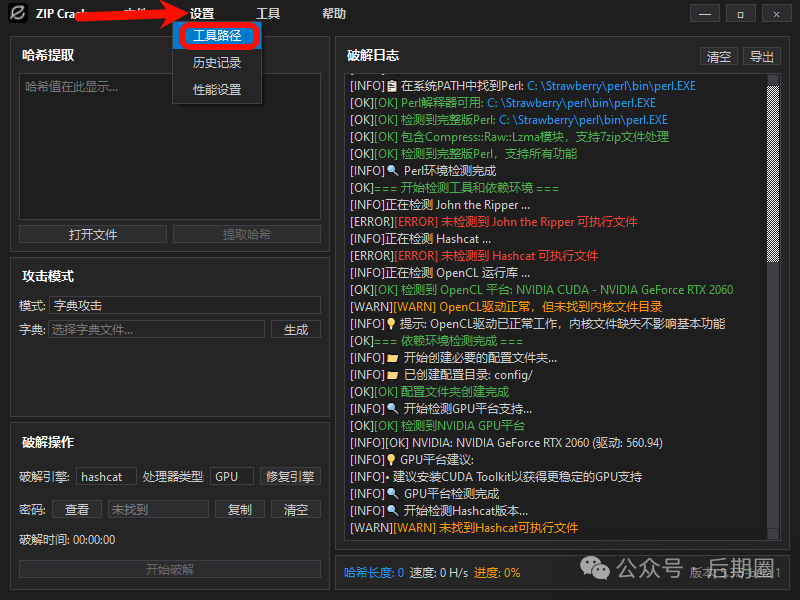Click the 修复引擎 button
This screenshot has height=600, width=800.
click(289, 476)
